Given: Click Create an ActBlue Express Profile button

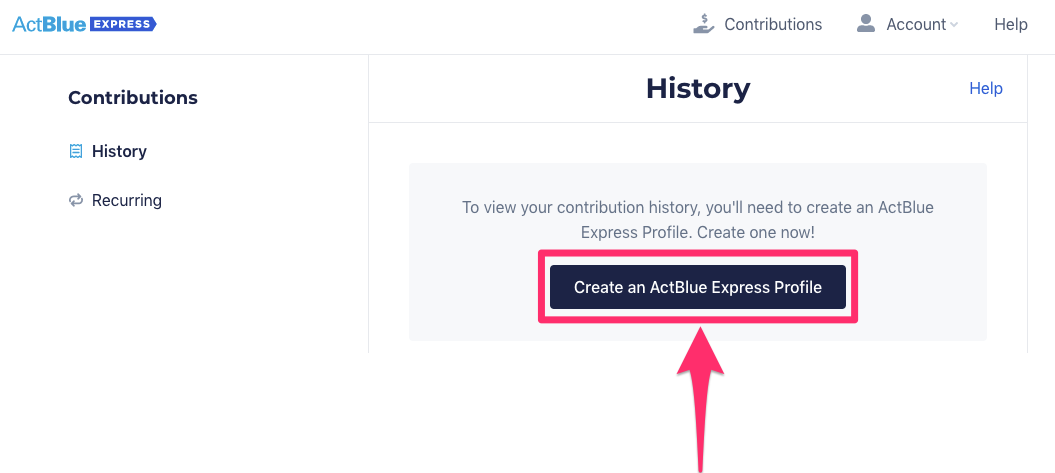Looking at the screenshot, I should pyautogui.click(x=698, y=287).
